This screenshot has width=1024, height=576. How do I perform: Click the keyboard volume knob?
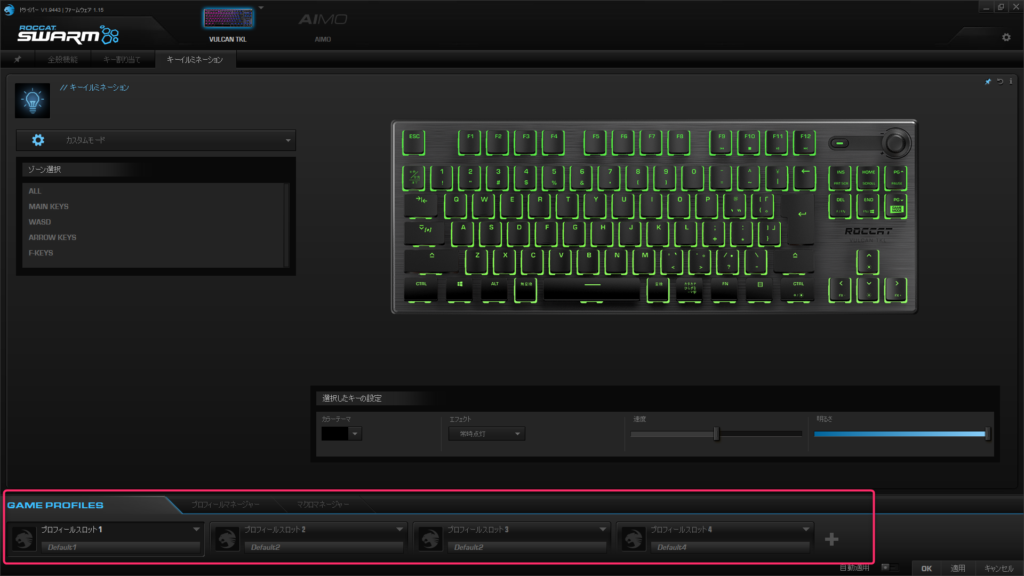tap(895, 142)
